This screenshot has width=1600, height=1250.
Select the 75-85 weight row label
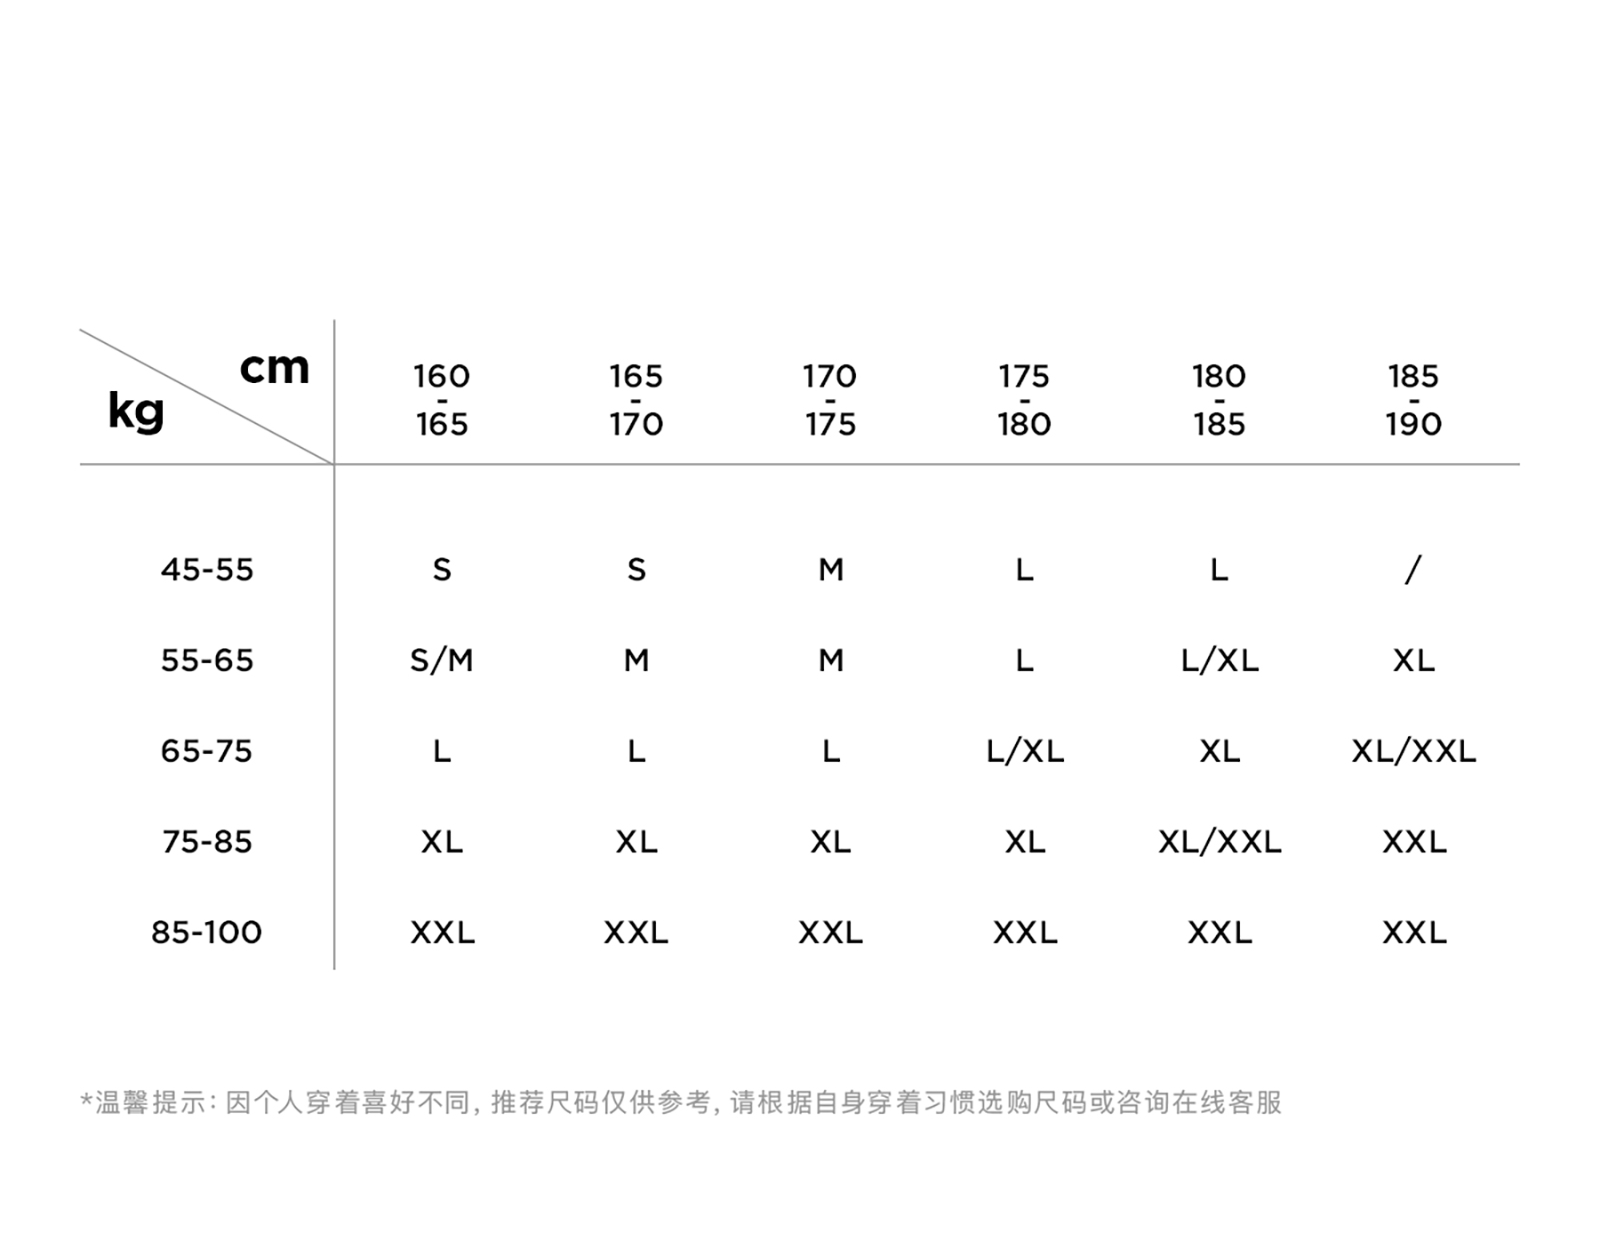coord(207,842)
